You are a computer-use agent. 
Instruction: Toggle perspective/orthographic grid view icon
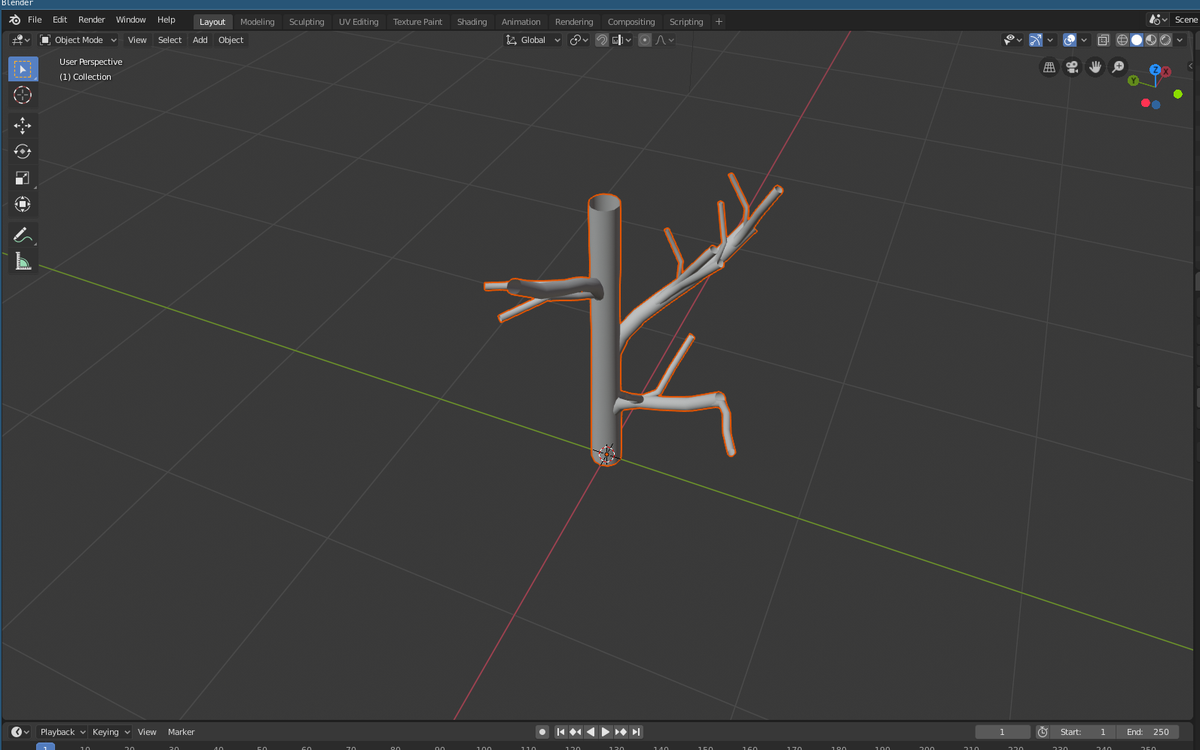click(1049, 67)
